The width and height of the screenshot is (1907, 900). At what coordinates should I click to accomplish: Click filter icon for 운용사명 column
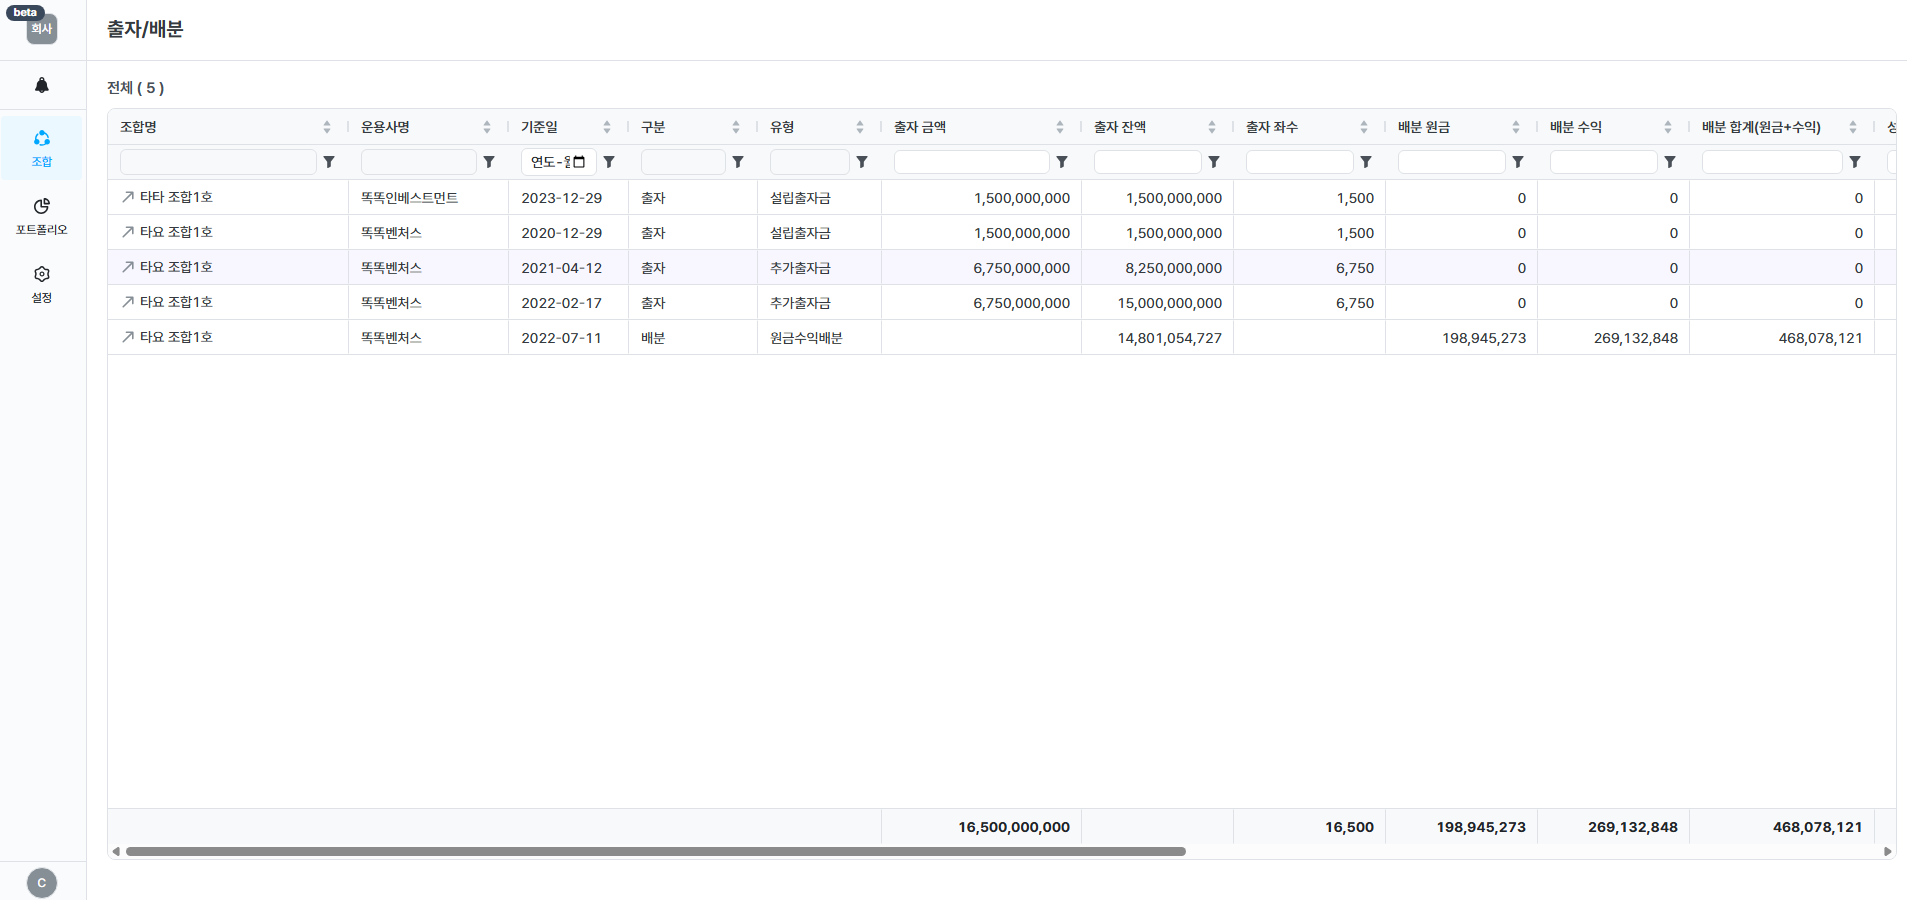489,162
